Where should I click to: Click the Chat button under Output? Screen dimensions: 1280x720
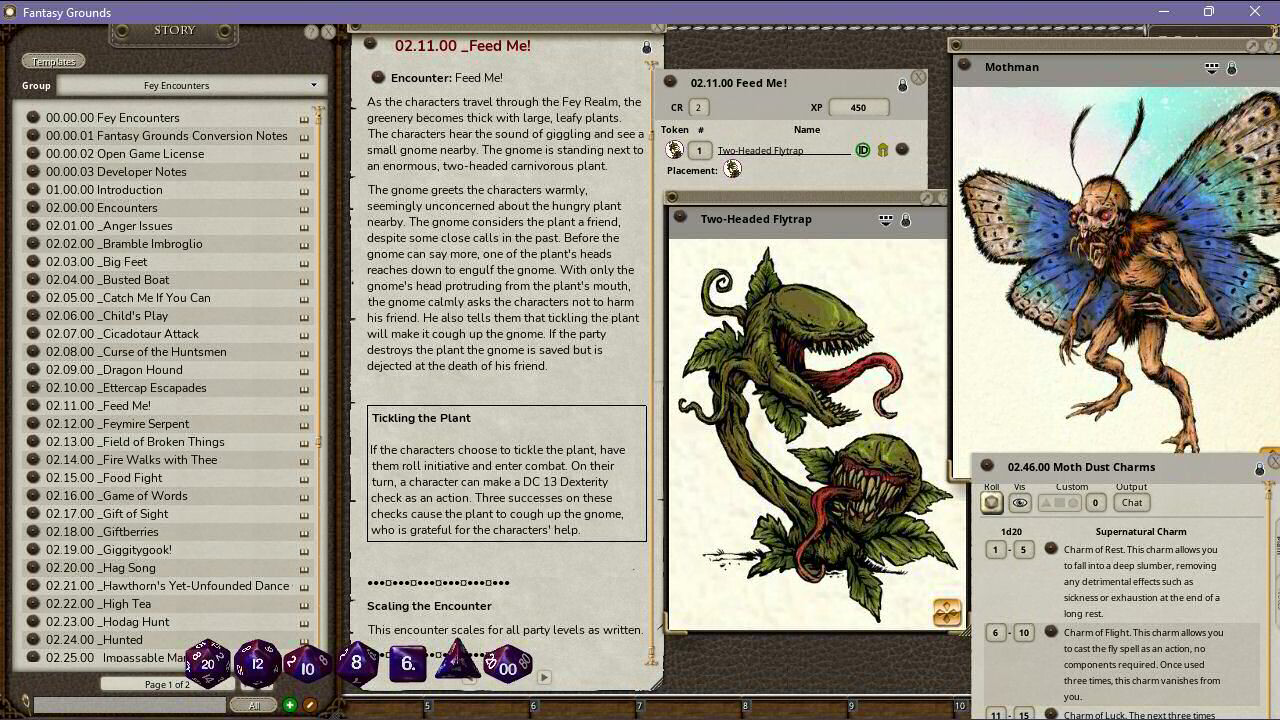pos(1131,503)
